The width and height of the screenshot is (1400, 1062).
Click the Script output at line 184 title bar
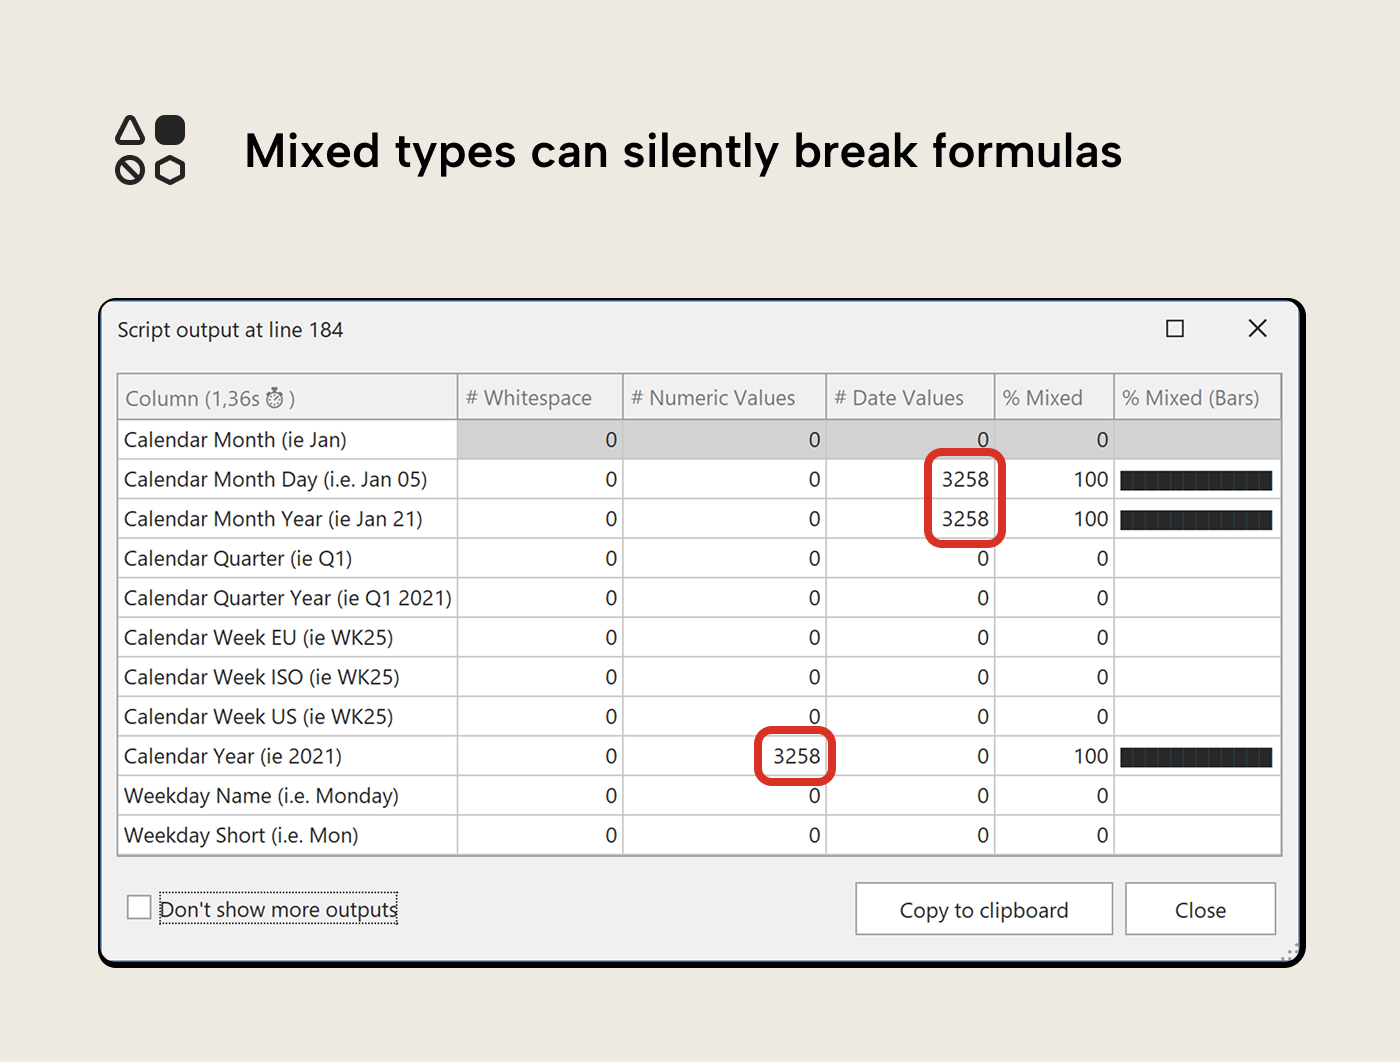[x=230, y=329]
